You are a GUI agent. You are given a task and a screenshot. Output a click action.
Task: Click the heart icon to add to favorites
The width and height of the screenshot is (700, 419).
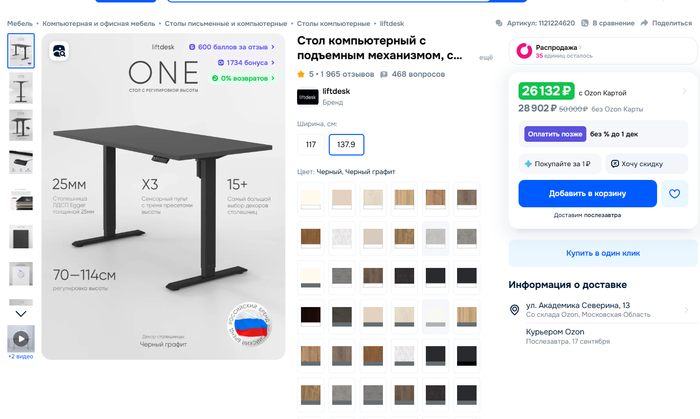674,193
